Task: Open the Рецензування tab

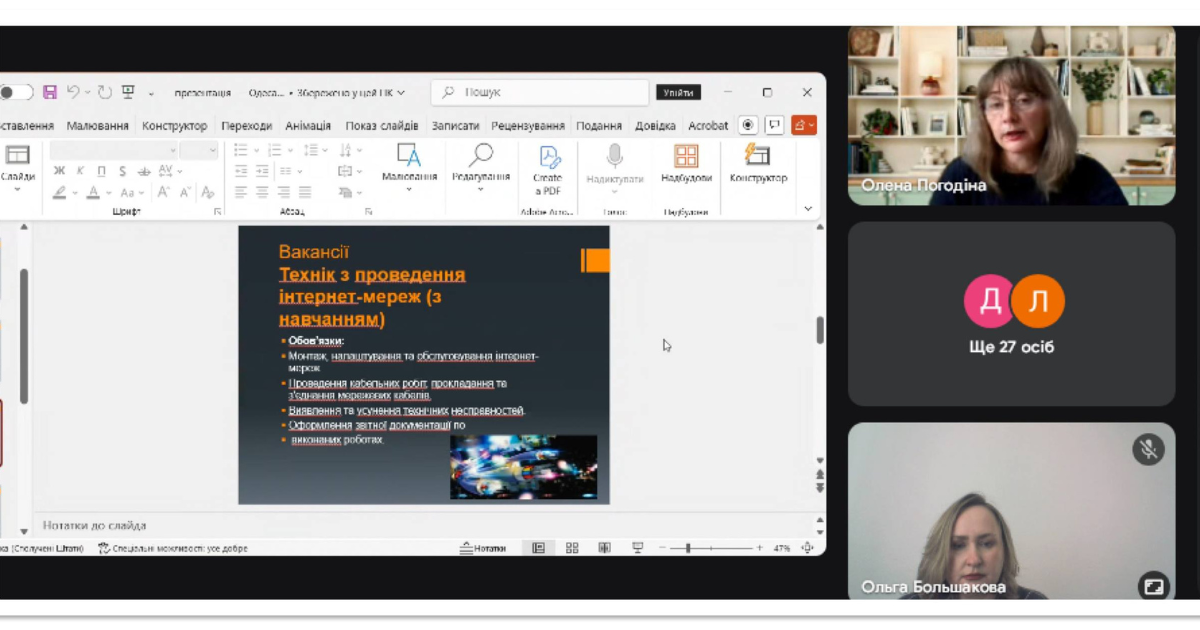Action: coord(528,126)
